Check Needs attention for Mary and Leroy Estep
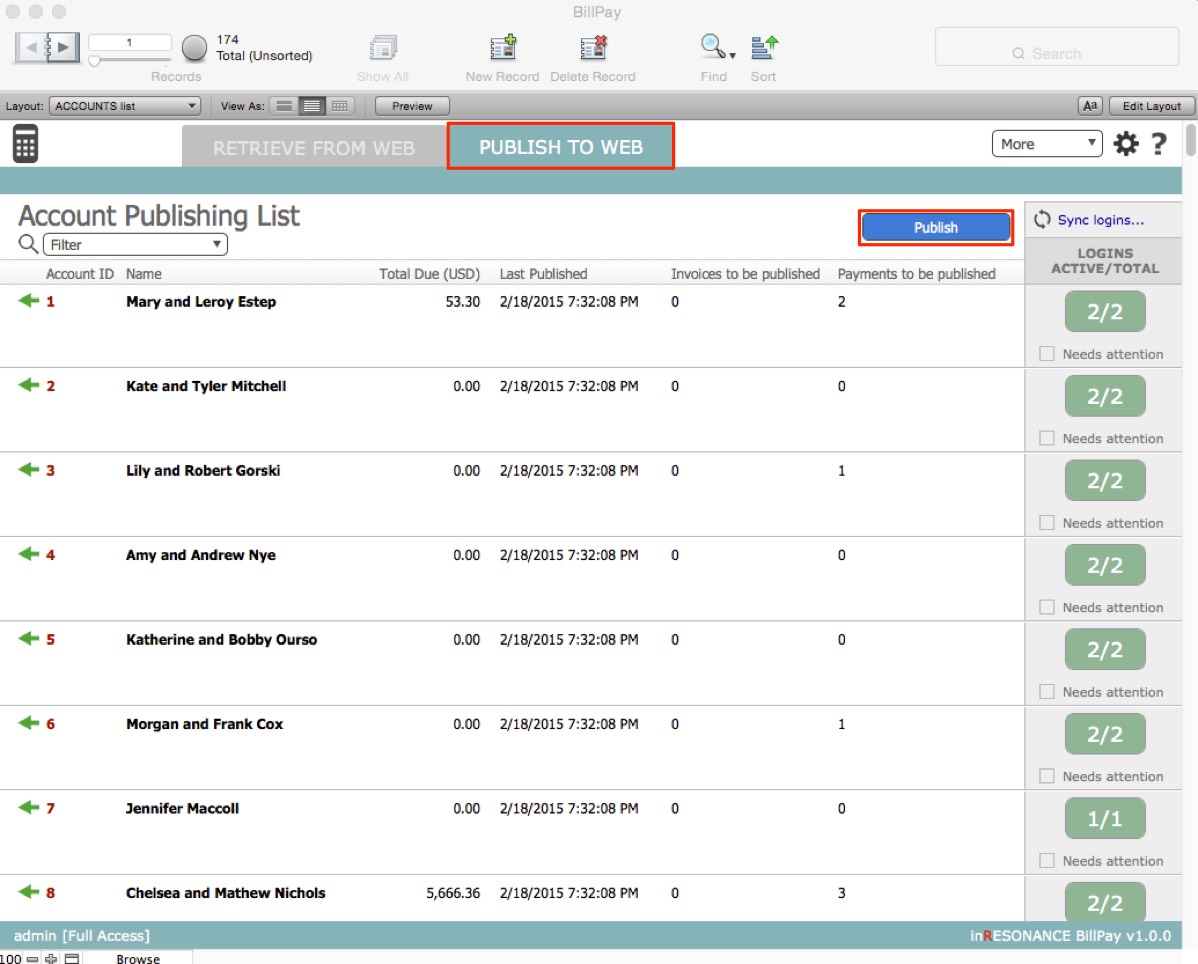 click(1047, 354)
